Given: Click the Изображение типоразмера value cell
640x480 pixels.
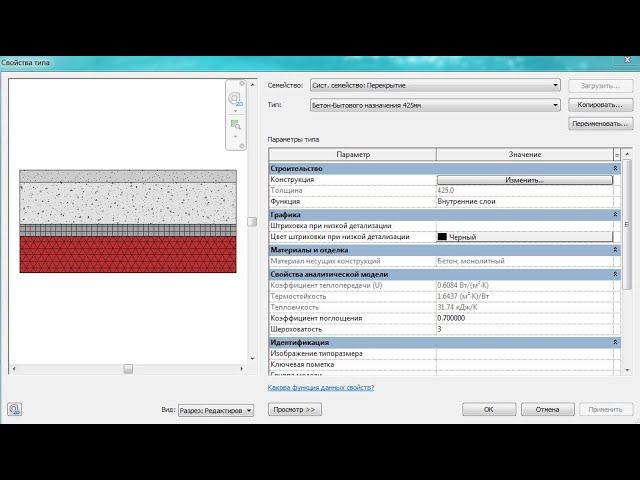Looking at the screenshot, I should click(524, 353).
